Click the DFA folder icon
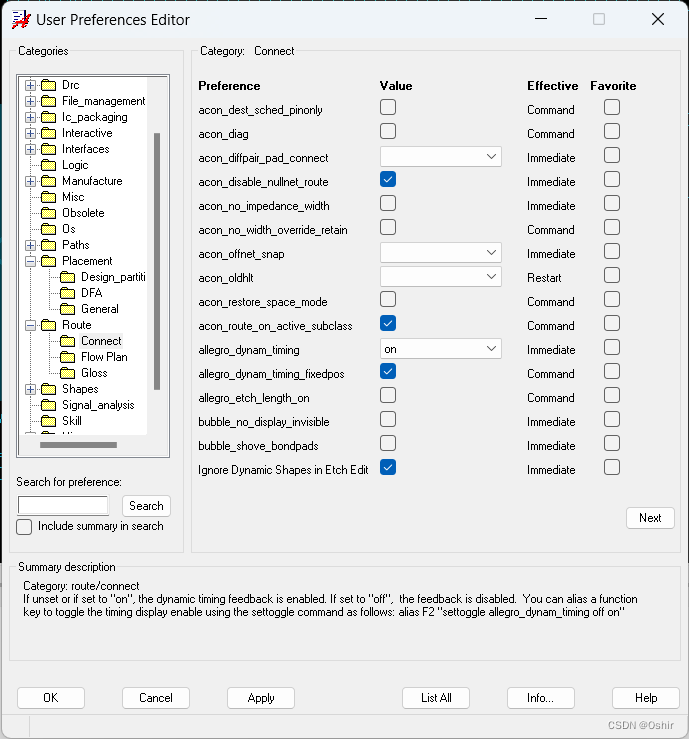Viewport: 689px width, 739px height. click(x=67, y=293)
